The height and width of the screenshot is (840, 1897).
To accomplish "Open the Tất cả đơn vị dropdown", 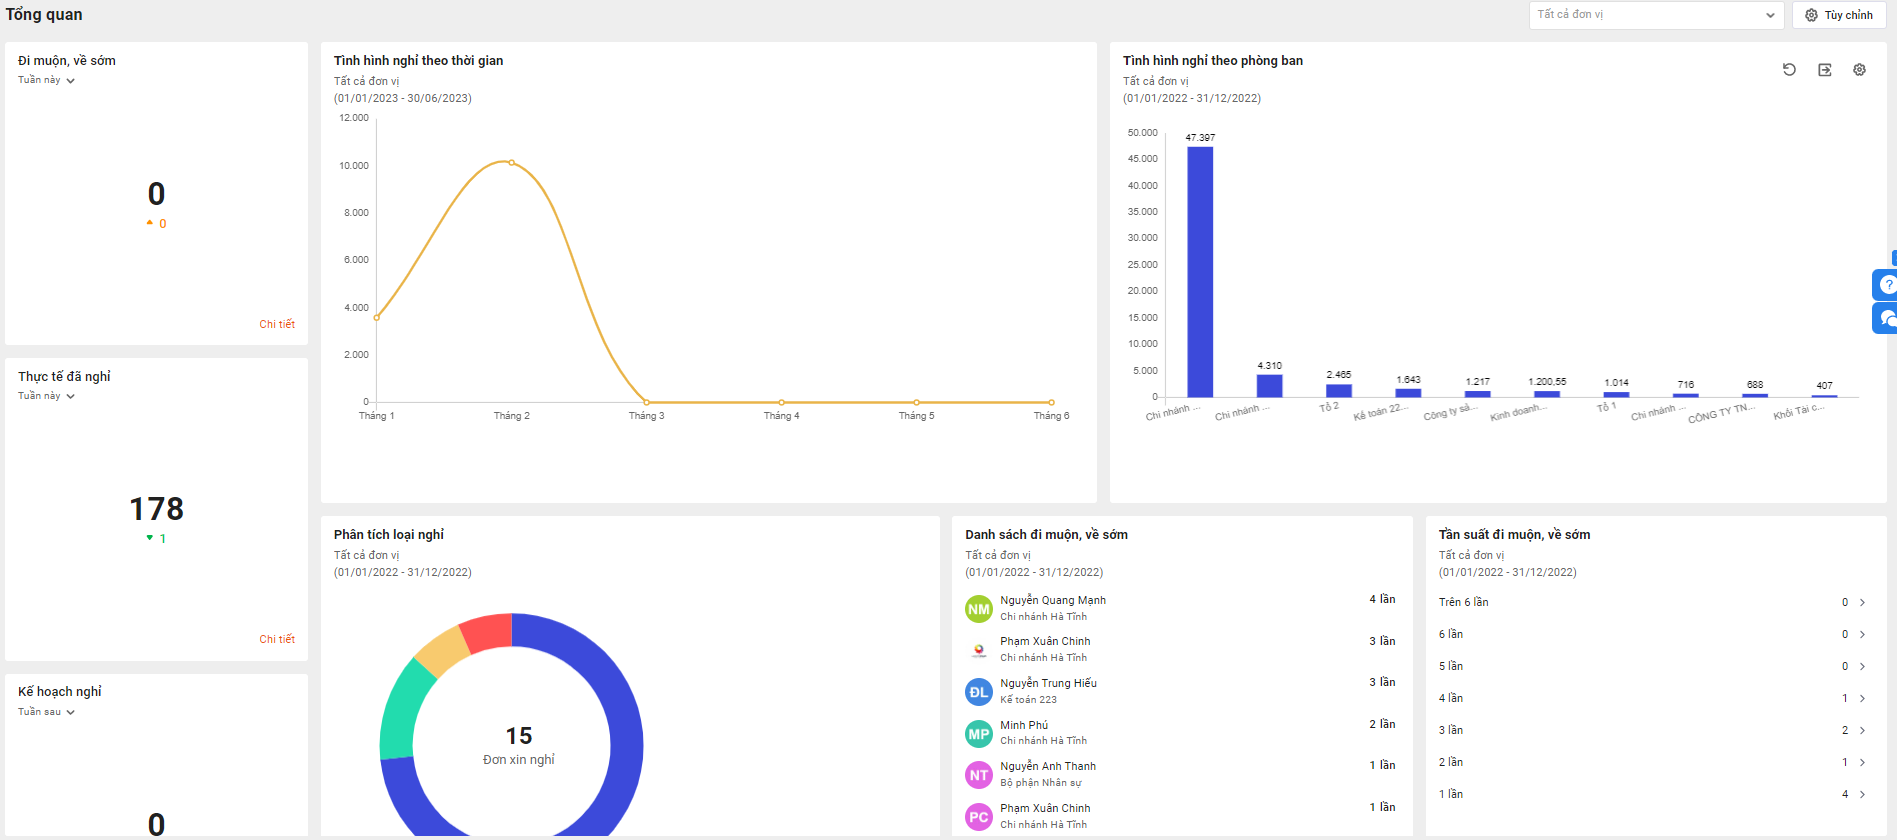I will 1655,15.
